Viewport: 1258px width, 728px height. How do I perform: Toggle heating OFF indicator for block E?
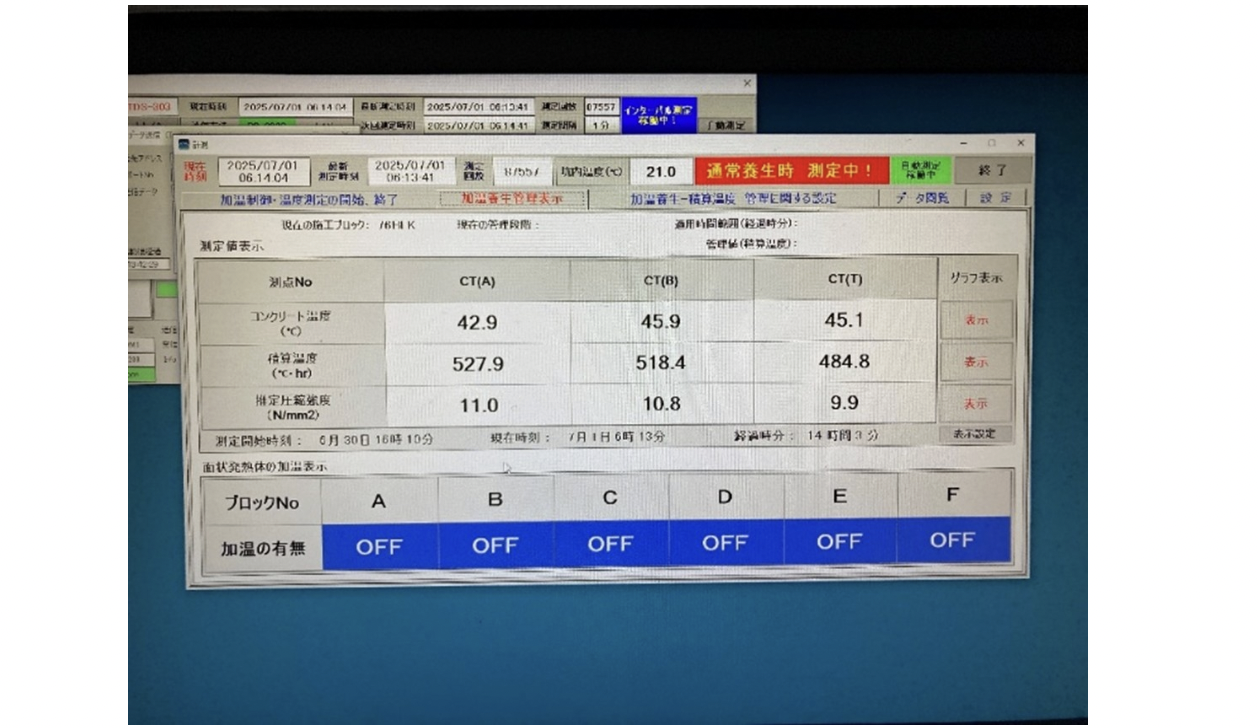coord(839,542)
